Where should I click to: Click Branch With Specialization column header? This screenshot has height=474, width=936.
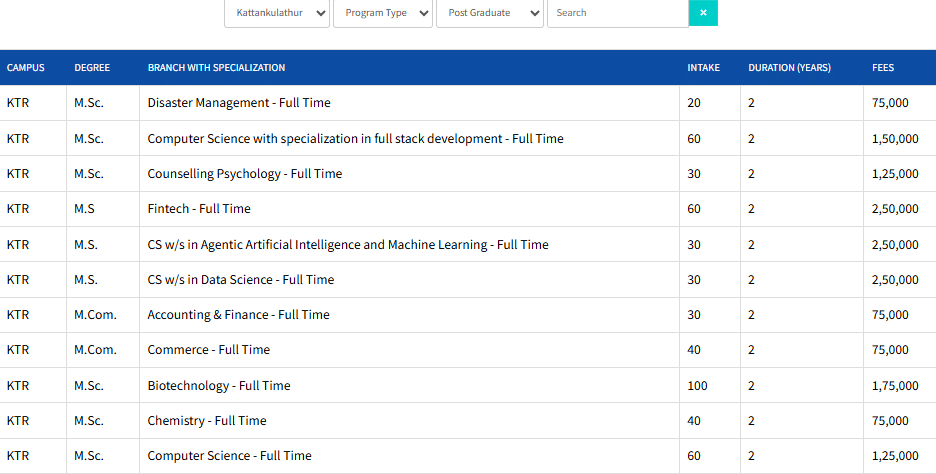[x=216, y=68]
